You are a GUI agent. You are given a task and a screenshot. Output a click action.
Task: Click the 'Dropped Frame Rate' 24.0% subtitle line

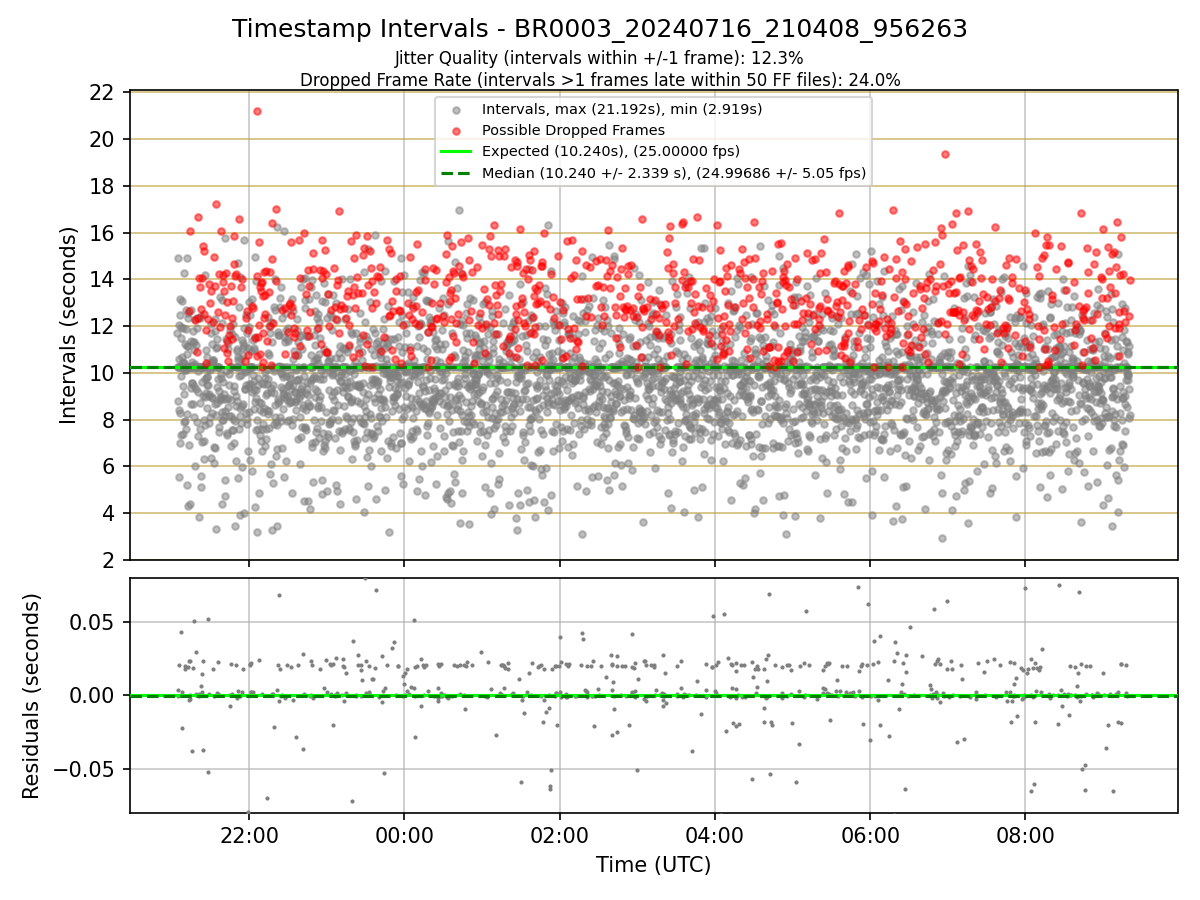click(600, 80)
